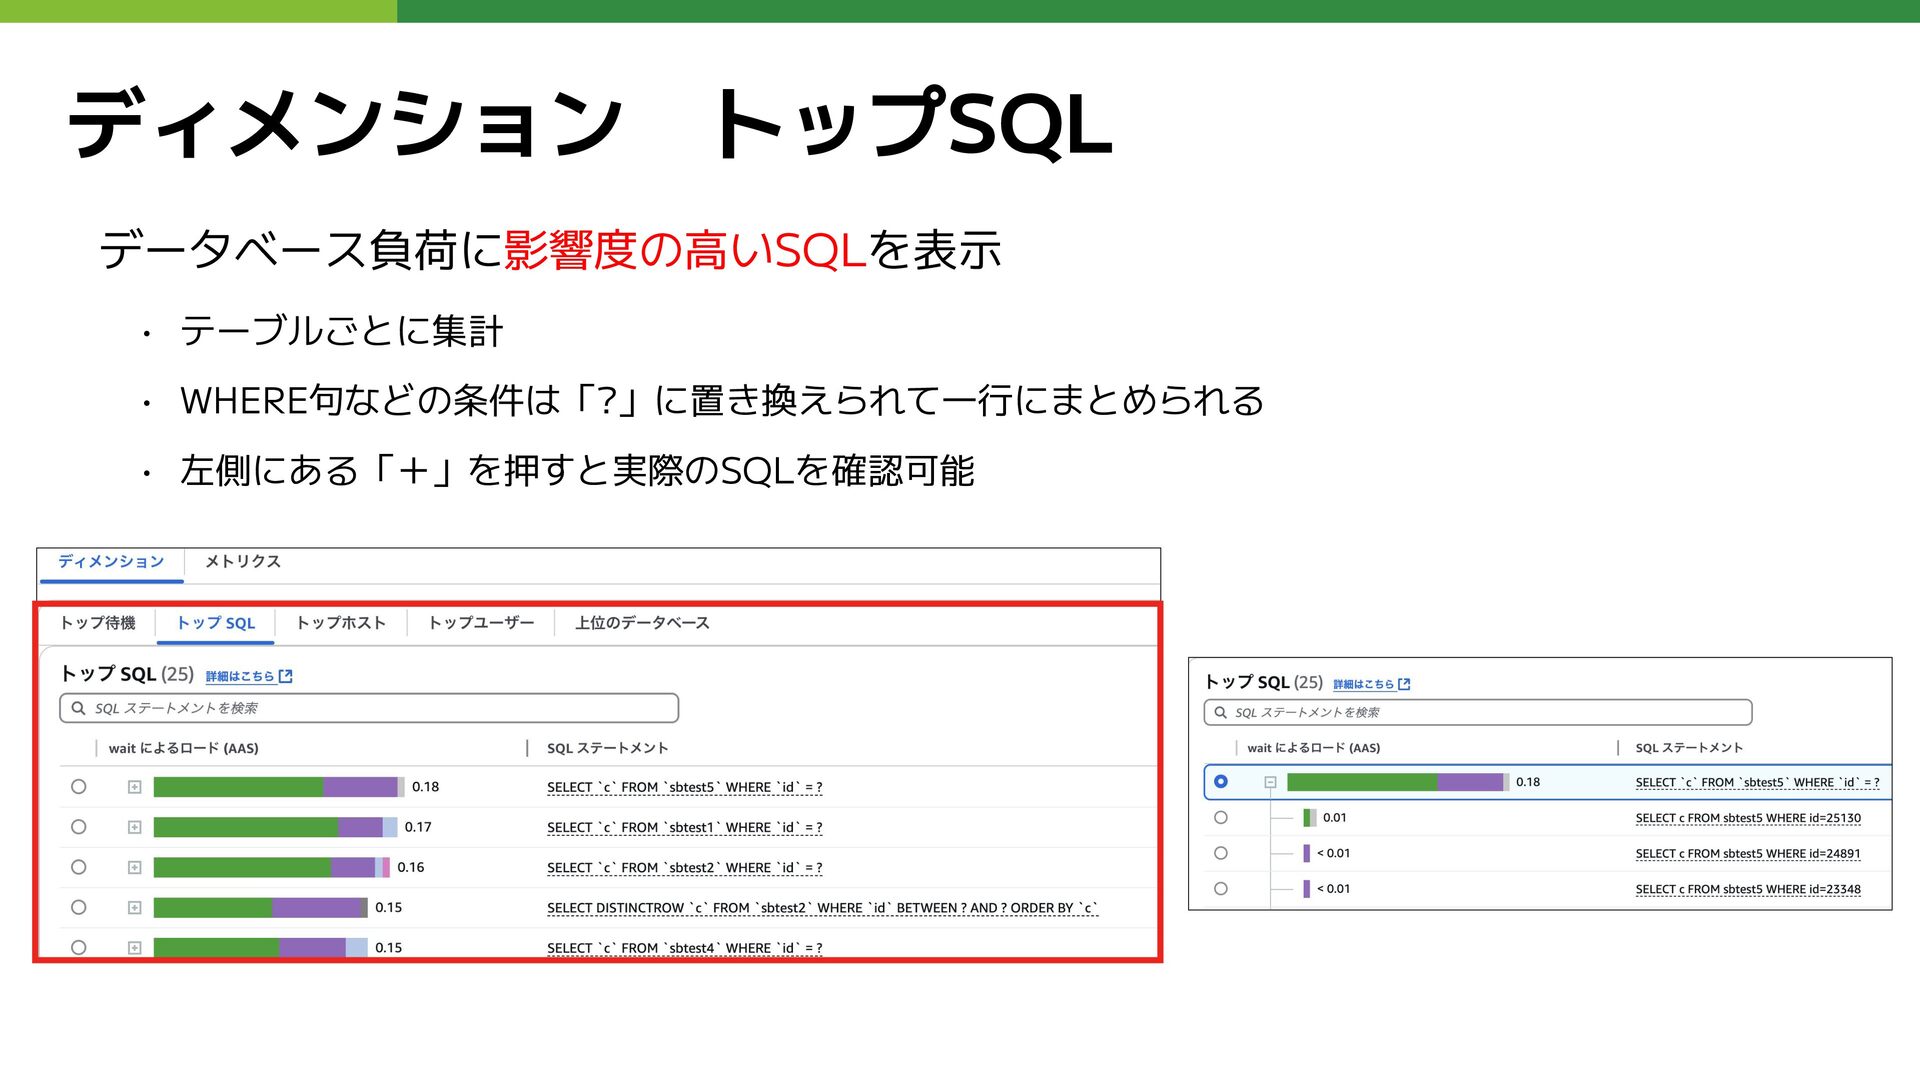Image resolution: width=1920 pixels, height=1081 pixels.
Task: Expand the sbtest1 SQL row with plus icon
Action: click(x=135, y=828)
